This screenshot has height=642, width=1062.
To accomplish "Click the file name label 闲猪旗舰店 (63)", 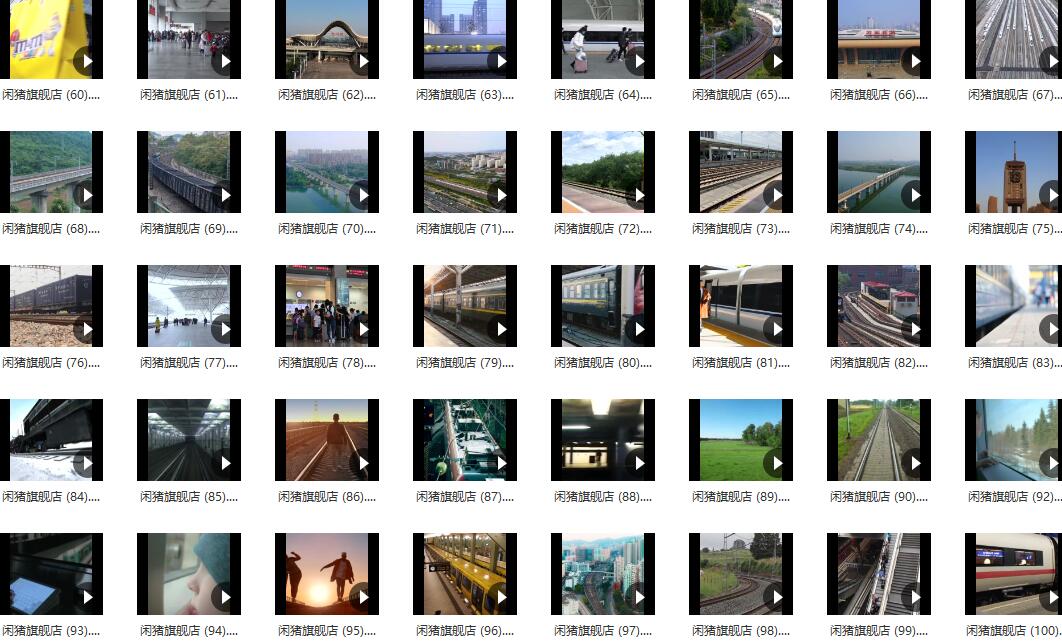I will click(465, 95).
